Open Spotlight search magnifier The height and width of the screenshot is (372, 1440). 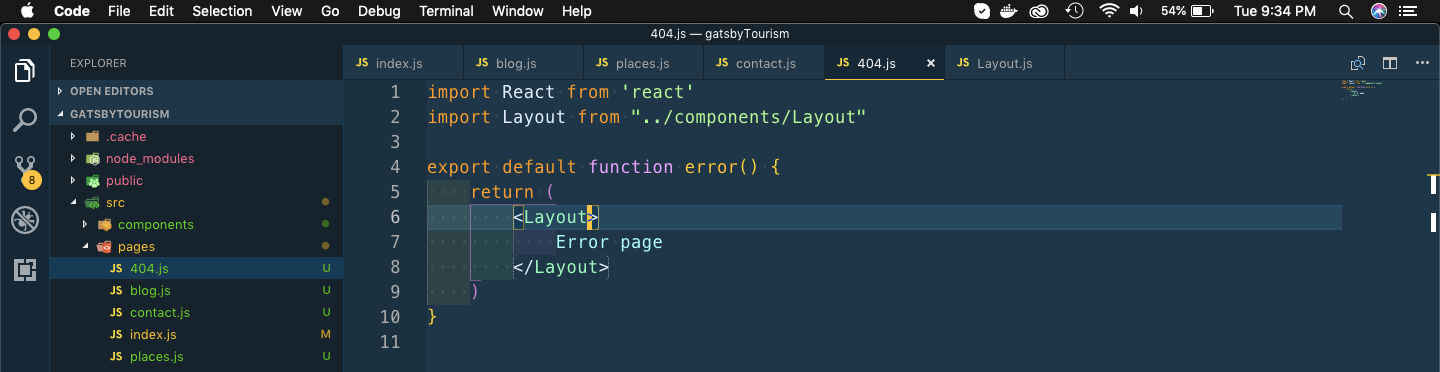pos(1347,11)
